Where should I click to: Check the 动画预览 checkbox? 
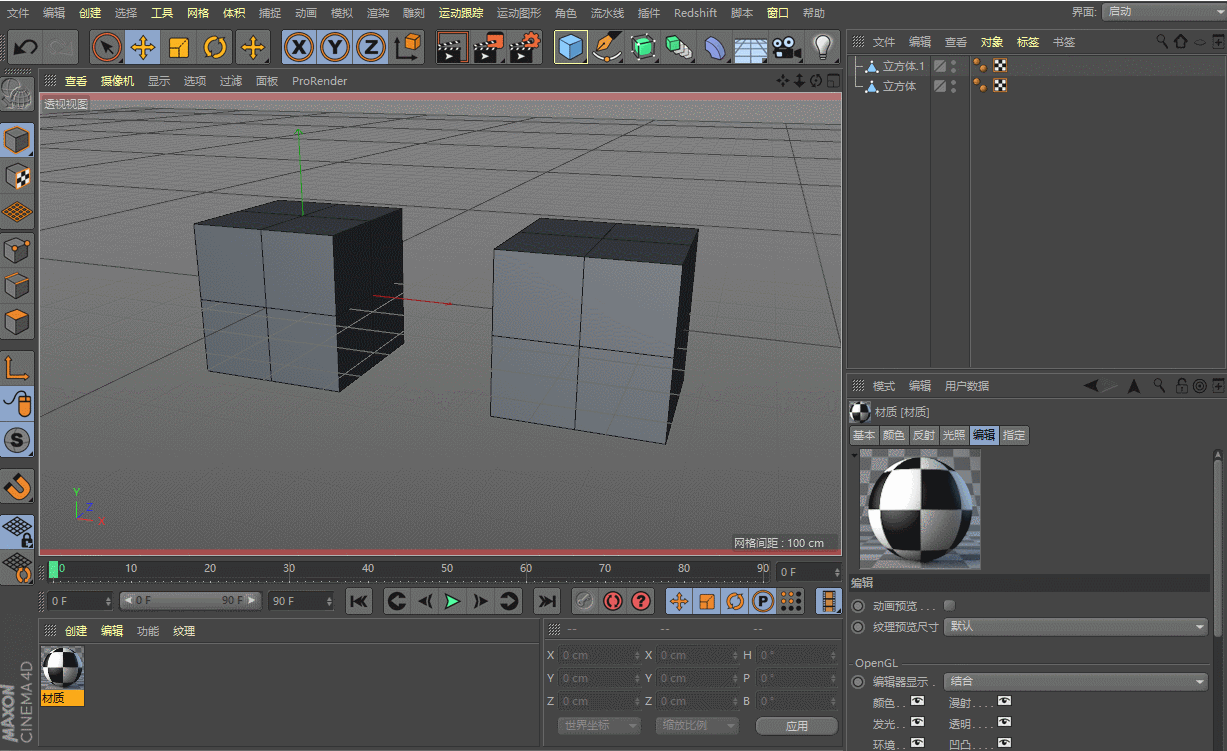pyautogui.click(x=949, y=605)
